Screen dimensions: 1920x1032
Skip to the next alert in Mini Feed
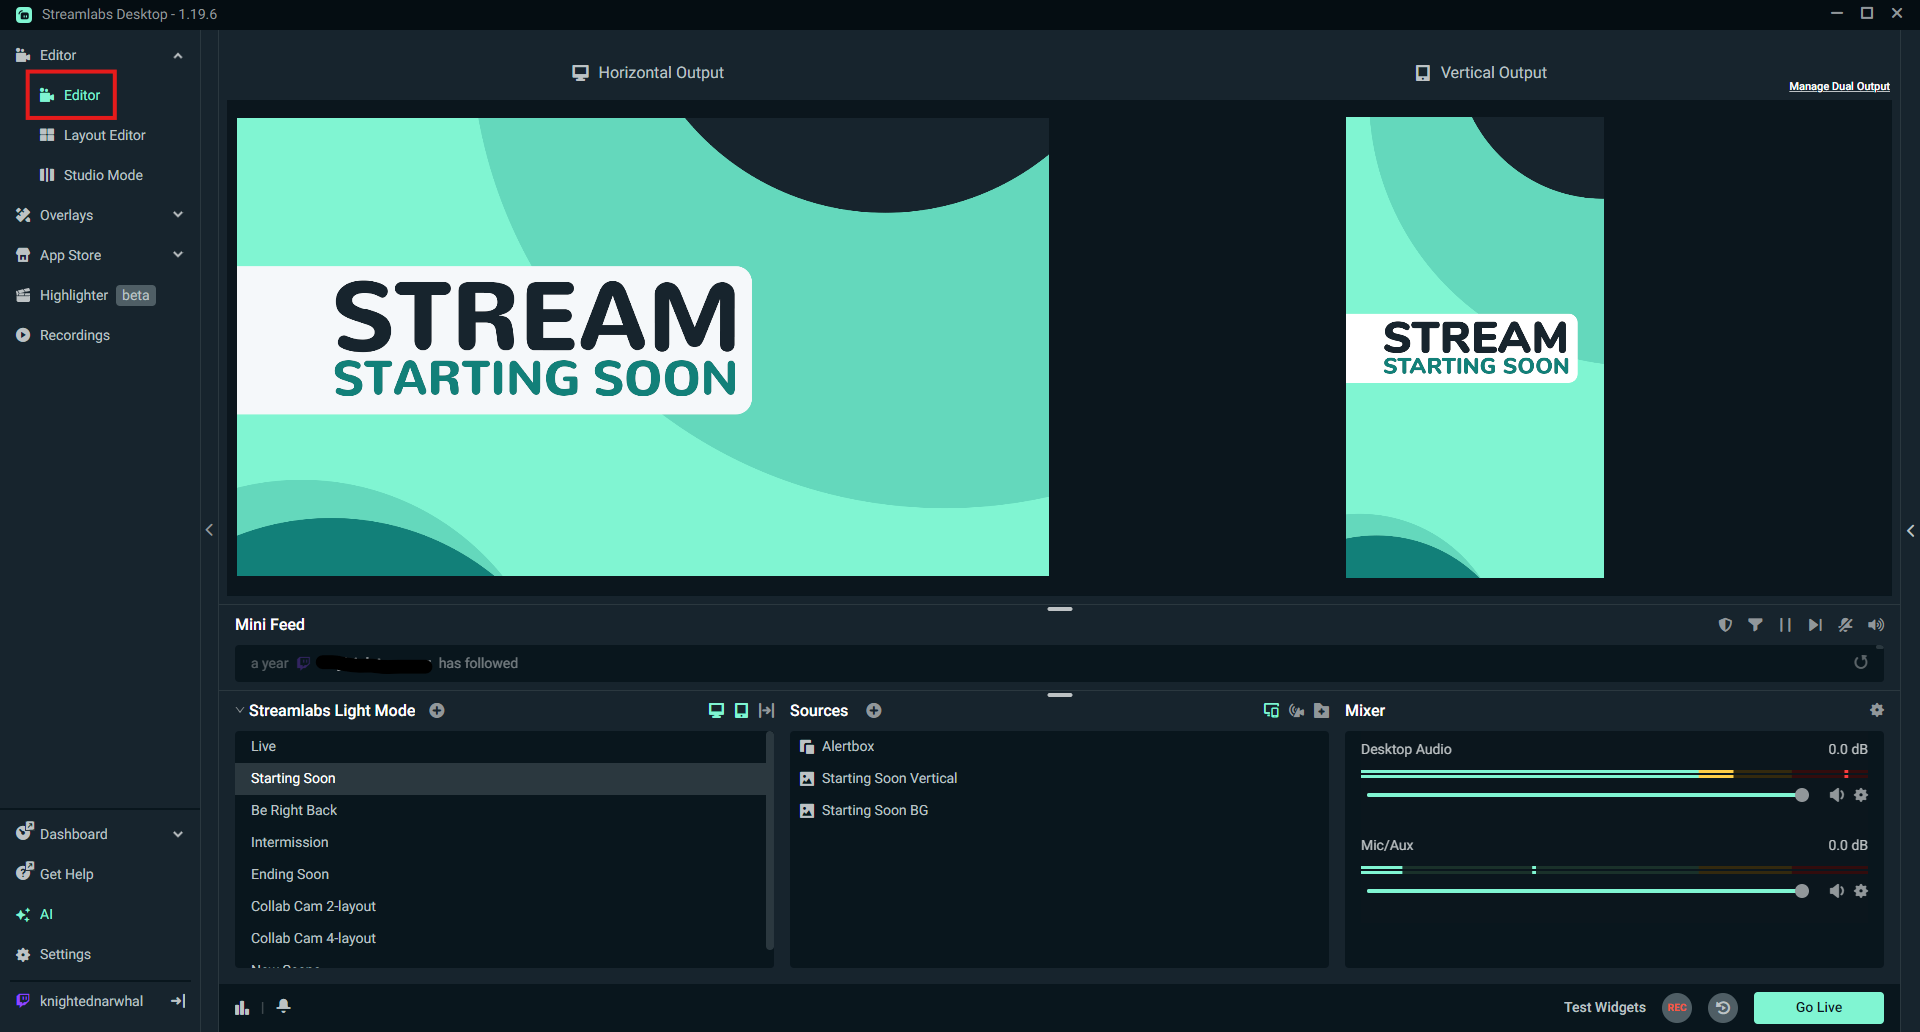point(1816,624)
